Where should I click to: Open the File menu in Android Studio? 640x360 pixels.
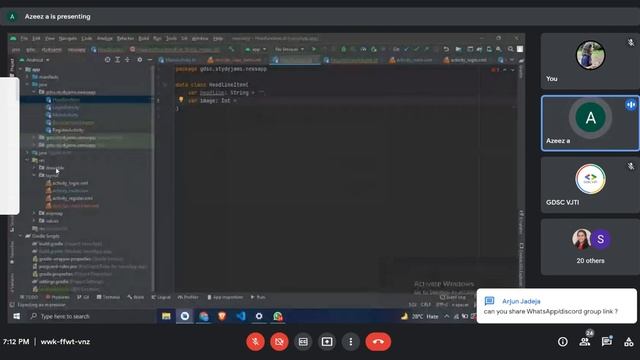[x=24, y=38]
